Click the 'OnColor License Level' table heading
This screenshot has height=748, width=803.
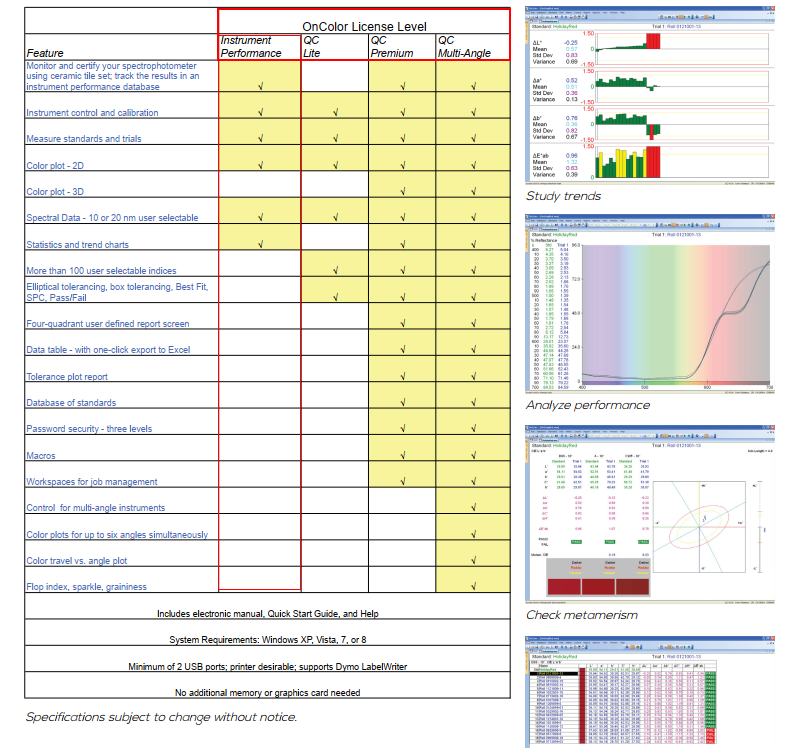(x=364, y=27)
